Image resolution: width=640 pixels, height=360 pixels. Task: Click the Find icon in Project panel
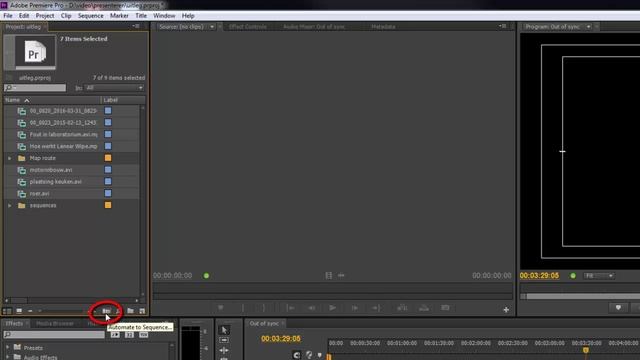pos(118,311)
